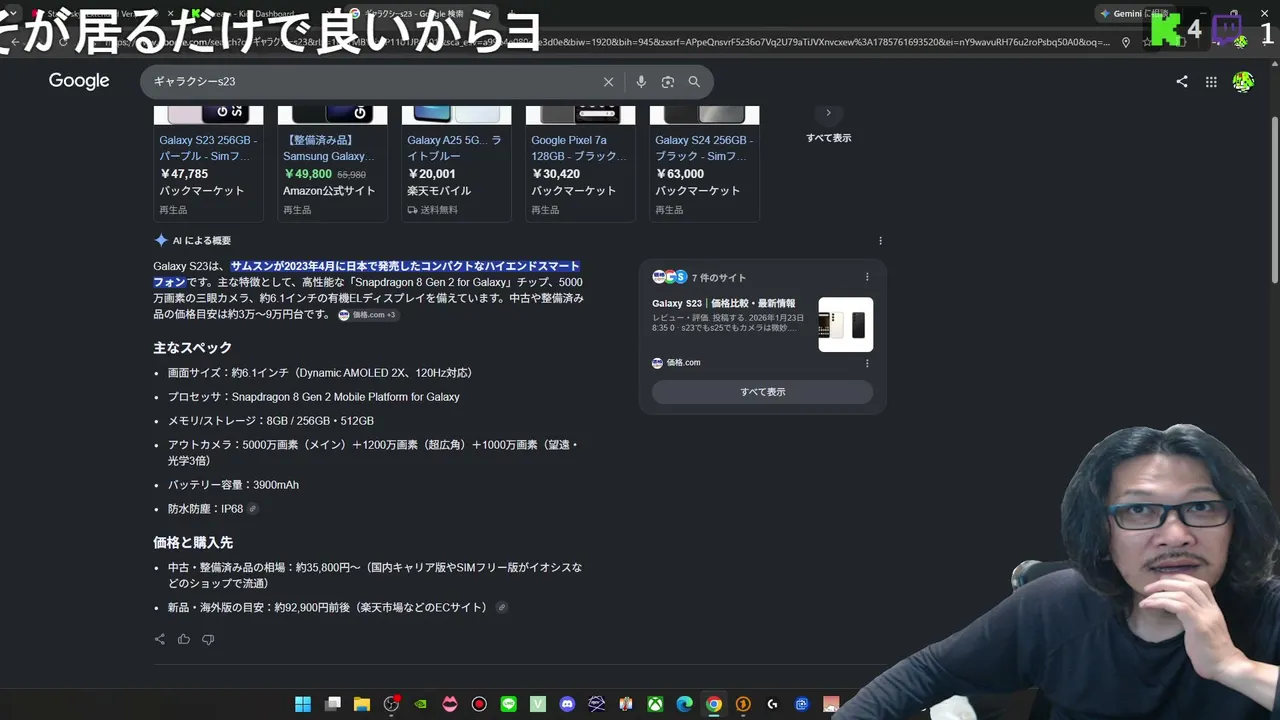Share the AI overview answer
The height and width of the screenshot is (720, 1280).
pyautogui.click(x=160, y=639)
